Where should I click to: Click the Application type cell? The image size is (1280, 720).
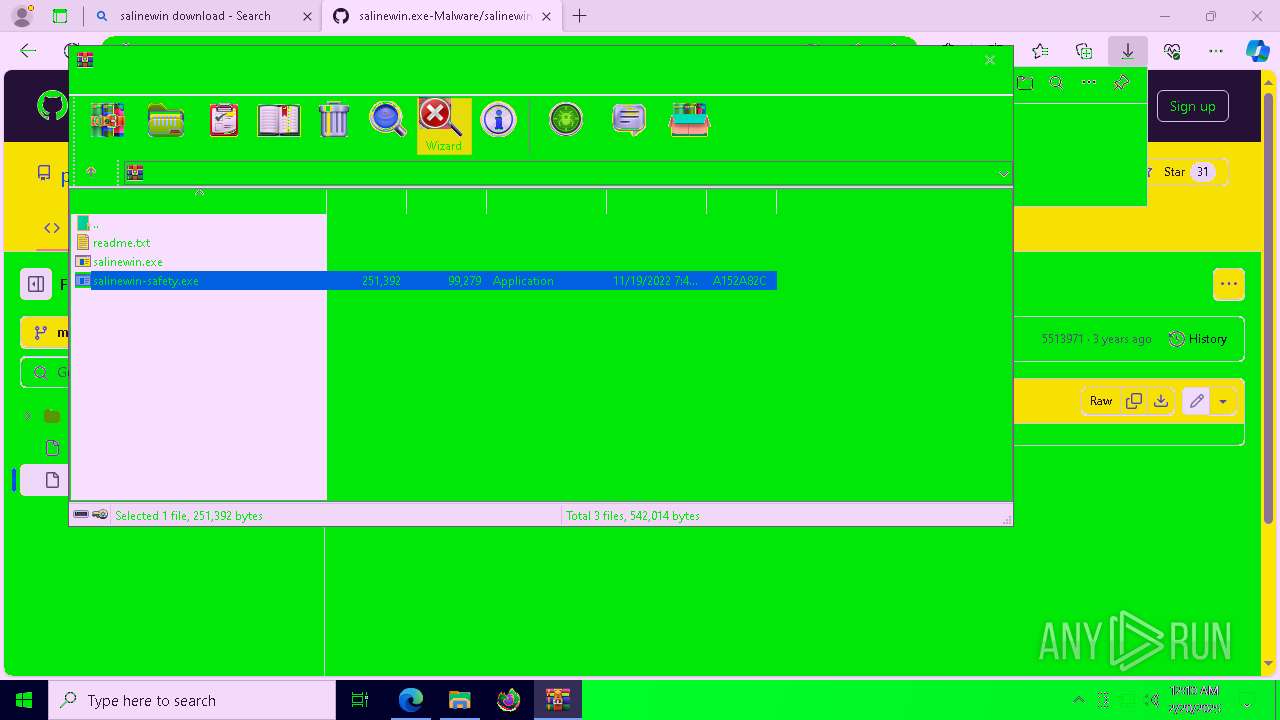coord(523,281)
